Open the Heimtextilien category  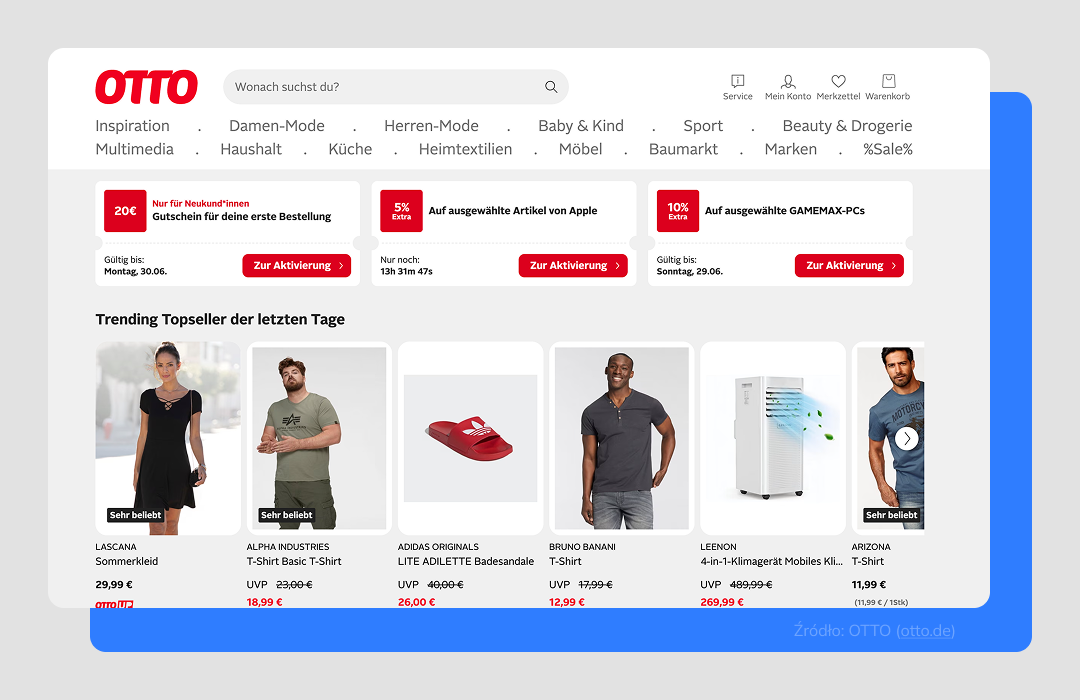[x=466, y=150]
